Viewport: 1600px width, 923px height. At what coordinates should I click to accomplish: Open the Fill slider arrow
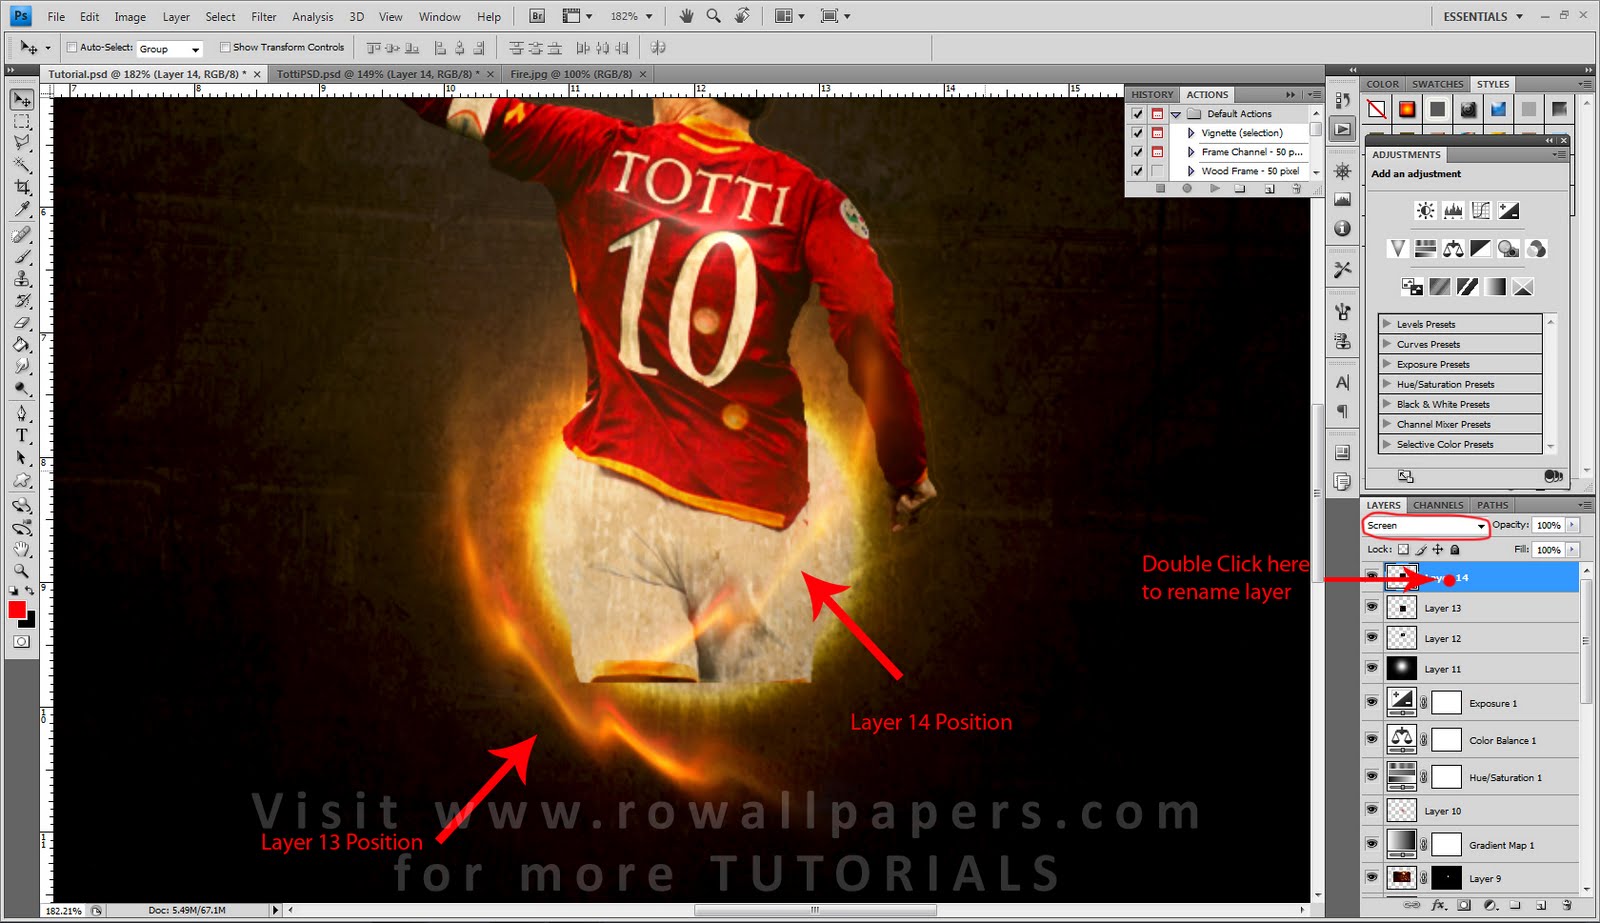[1573, 549]
